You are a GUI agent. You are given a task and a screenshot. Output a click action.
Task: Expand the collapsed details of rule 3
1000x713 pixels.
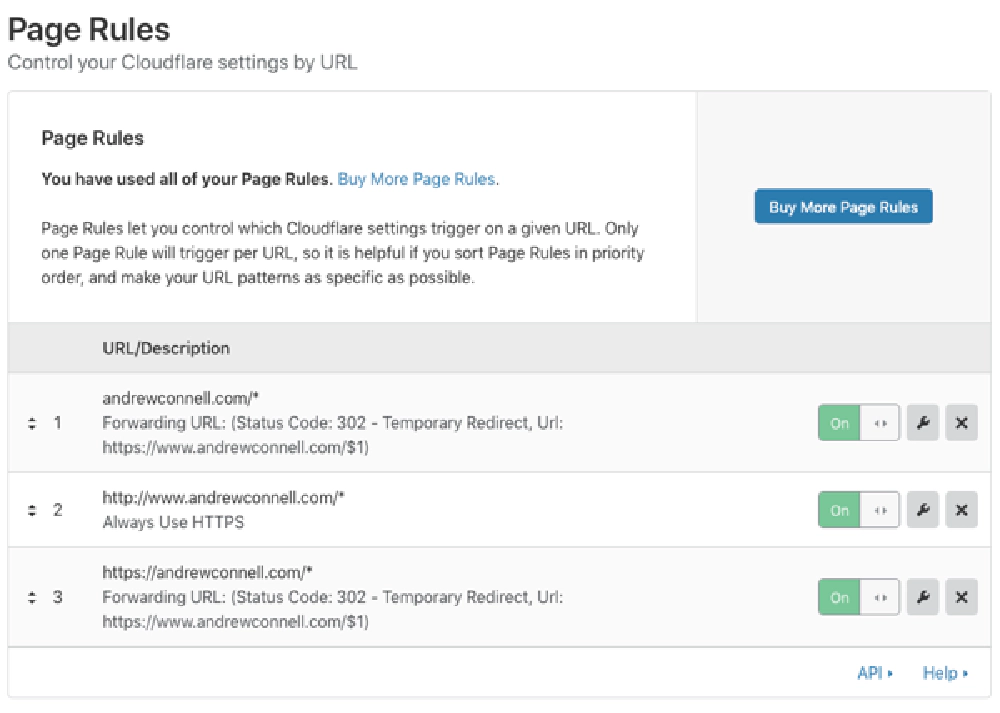coord(878,597)
